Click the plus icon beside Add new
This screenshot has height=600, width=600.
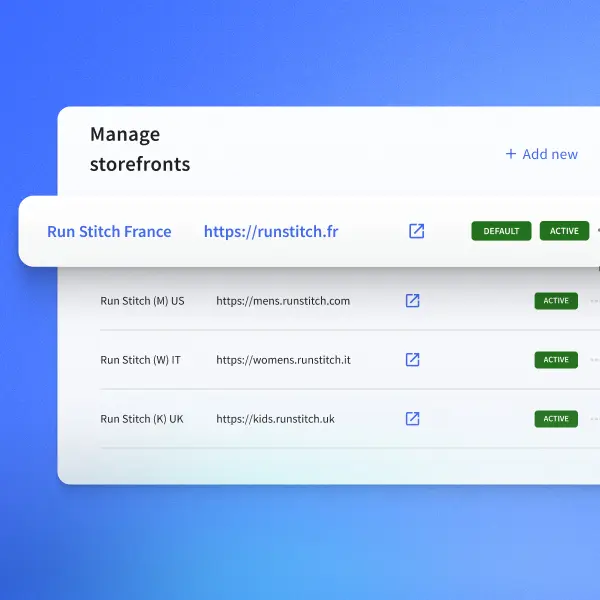tap(511, 154)
